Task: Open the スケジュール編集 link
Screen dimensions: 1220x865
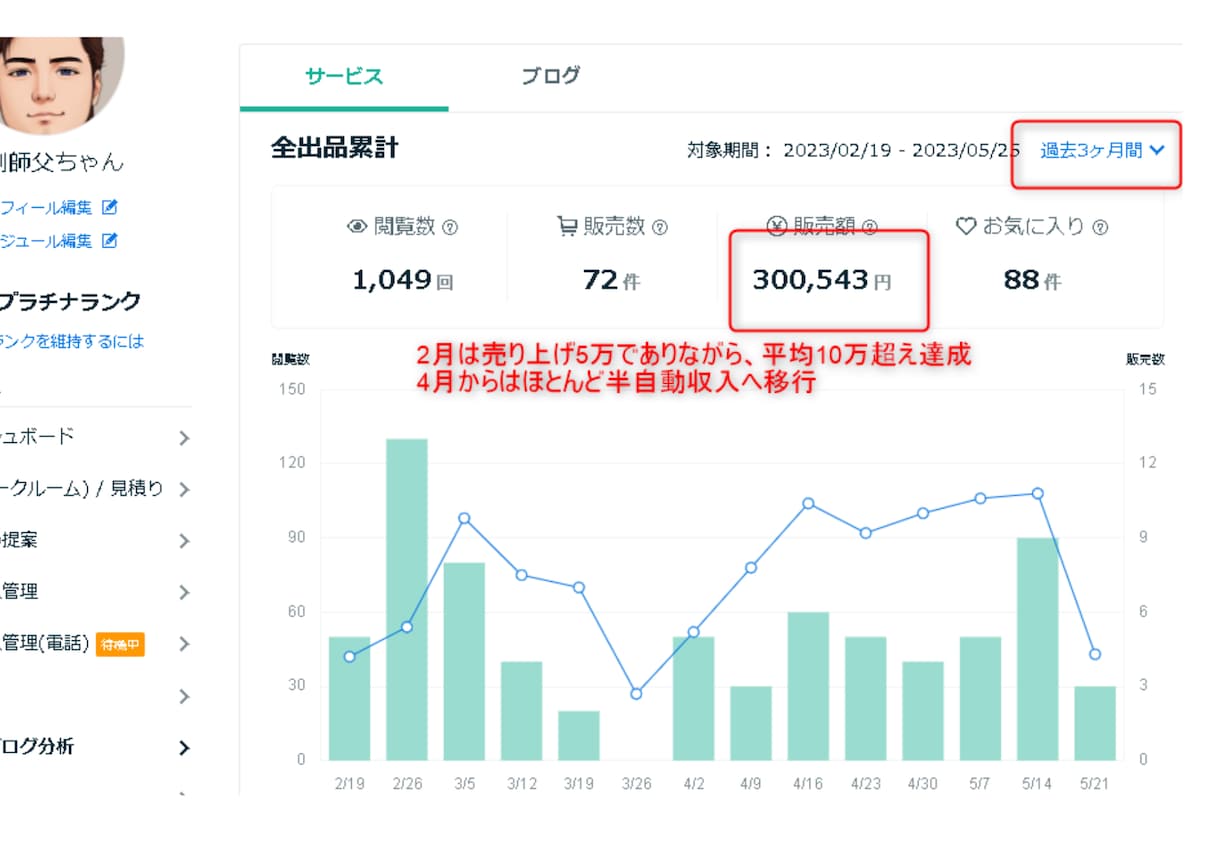Action: (x=46, y=241)
